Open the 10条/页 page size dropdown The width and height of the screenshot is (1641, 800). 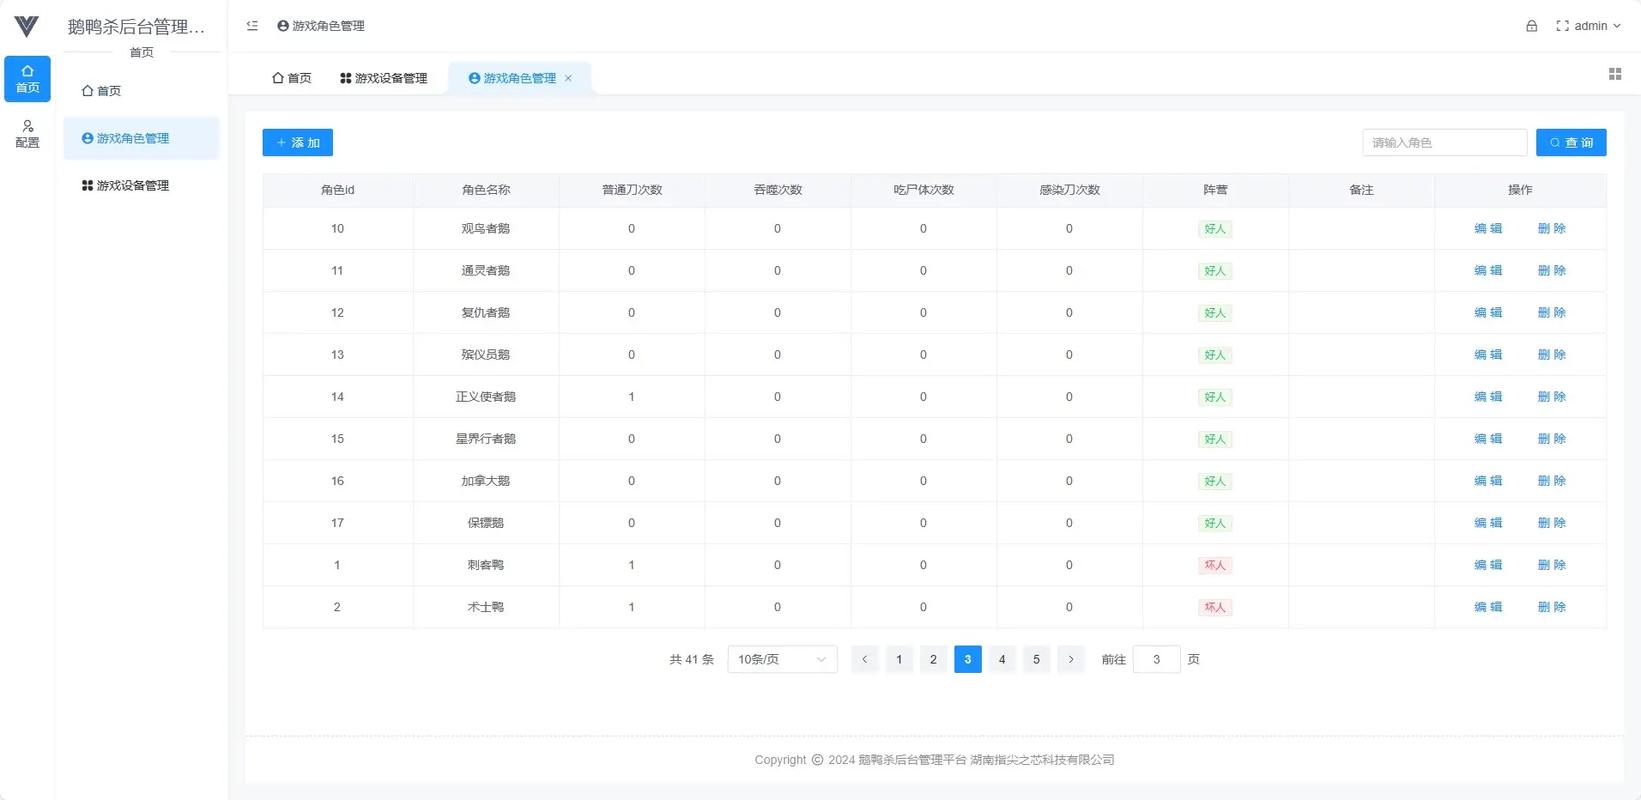(782, 659)
